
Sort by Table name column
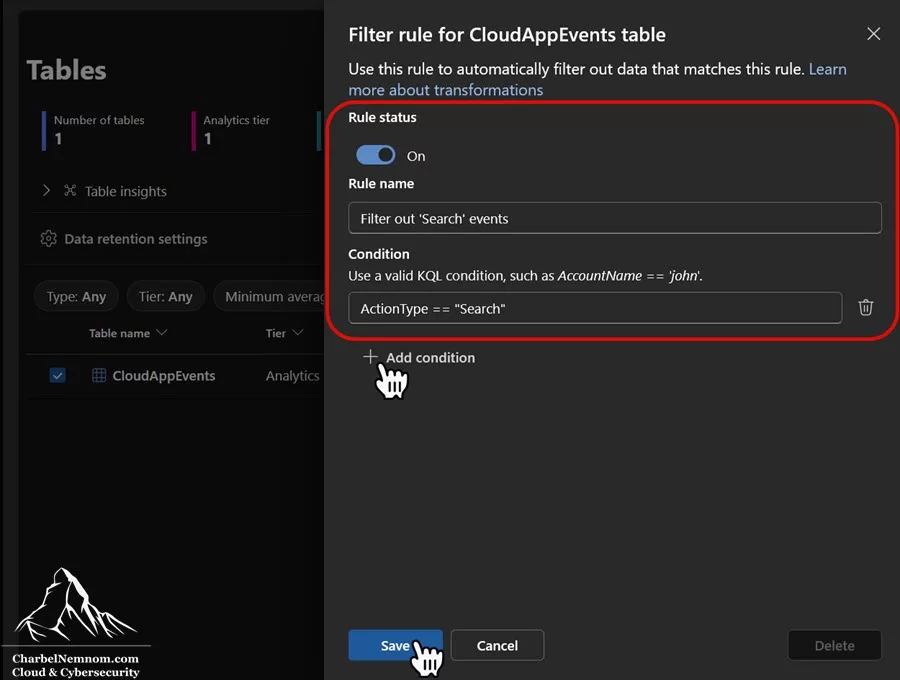pos(127,333)
